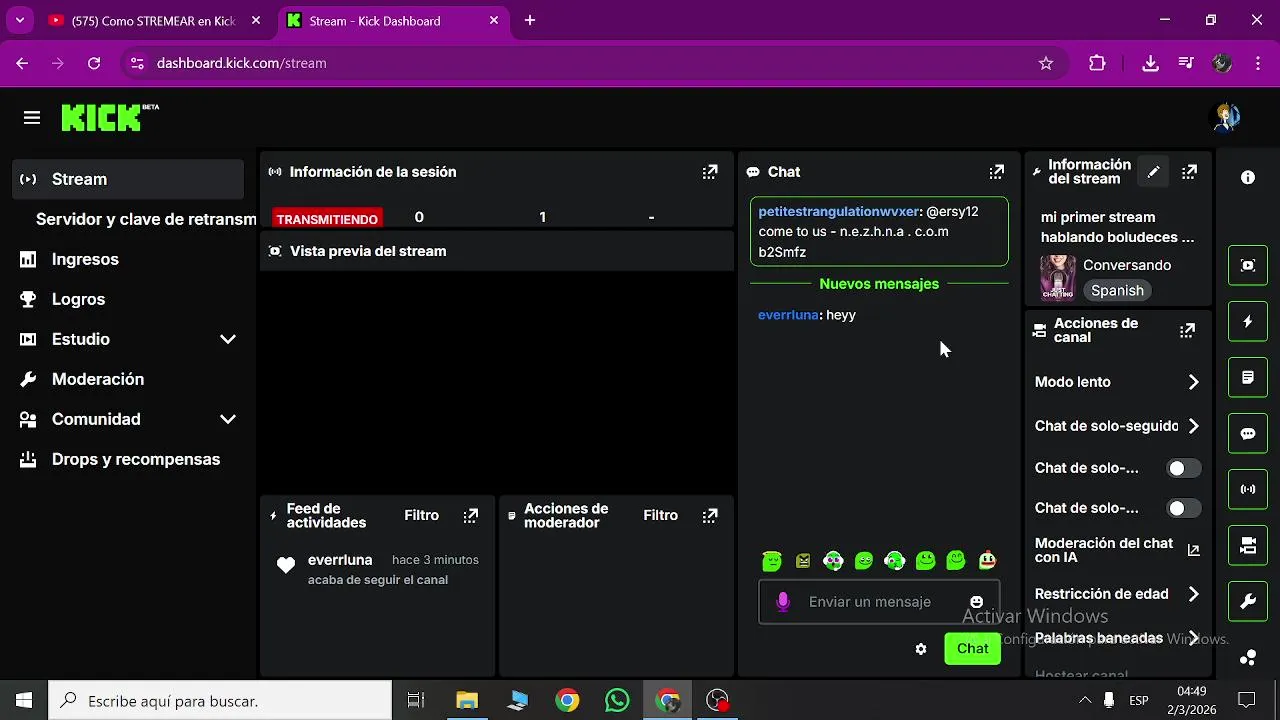The image size is (1280, 720).
Task: Bookmark this page with the star icon
Action: (x=1046, y=63)
